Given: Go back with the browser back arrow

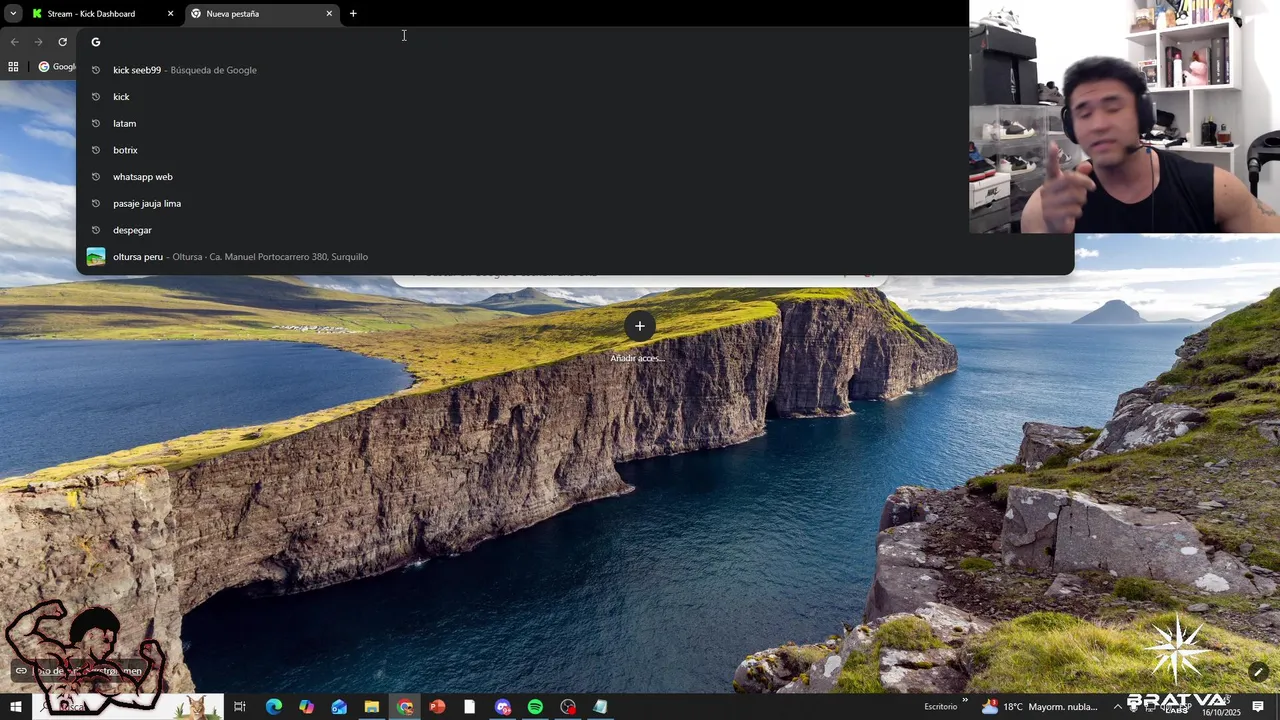Looking at the screenshot, I should point(14,42).
